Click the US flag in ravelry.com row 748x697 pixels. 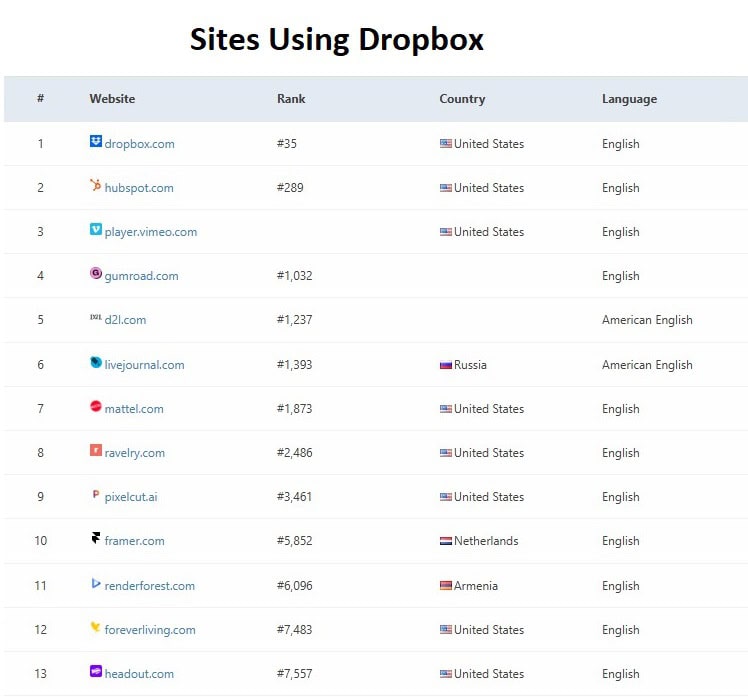pyautogui.click(x=446, y=453)
